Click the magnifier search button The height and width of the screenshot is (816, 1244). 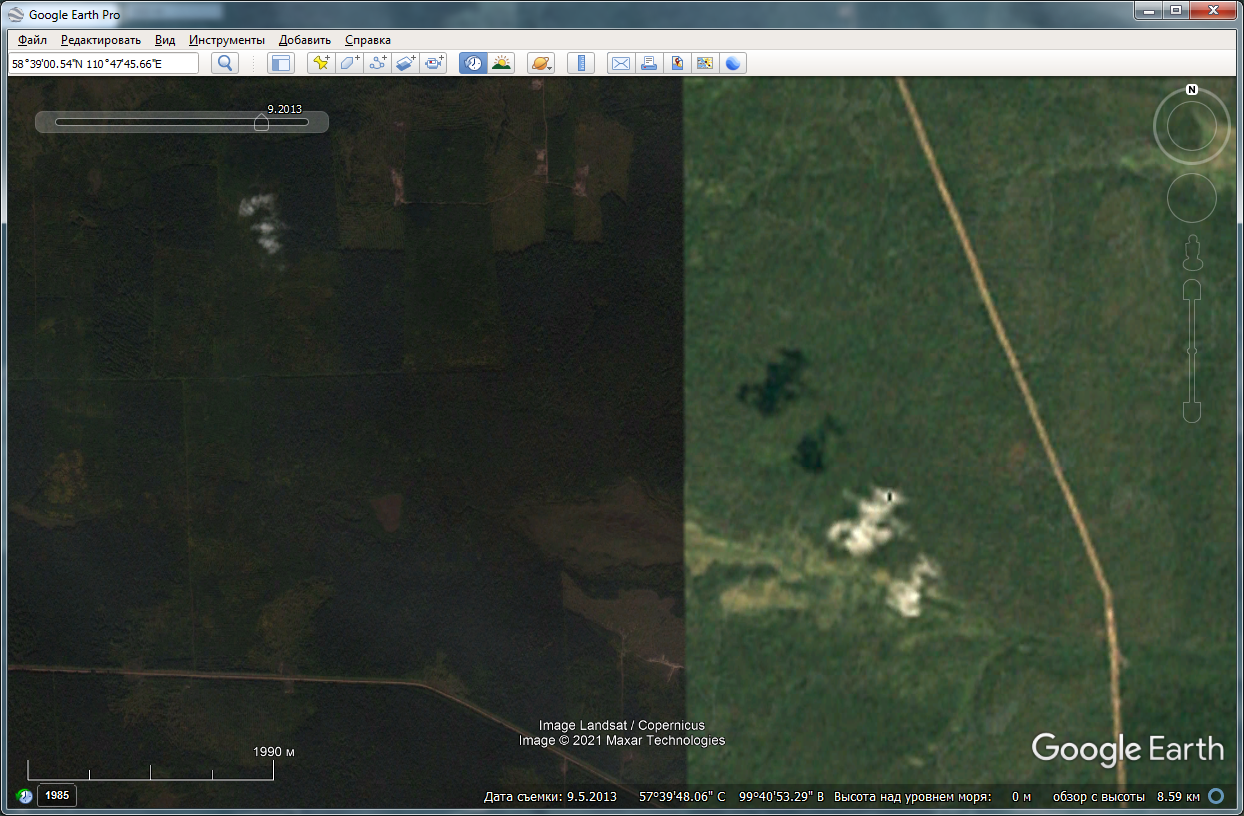coord(225,63)
